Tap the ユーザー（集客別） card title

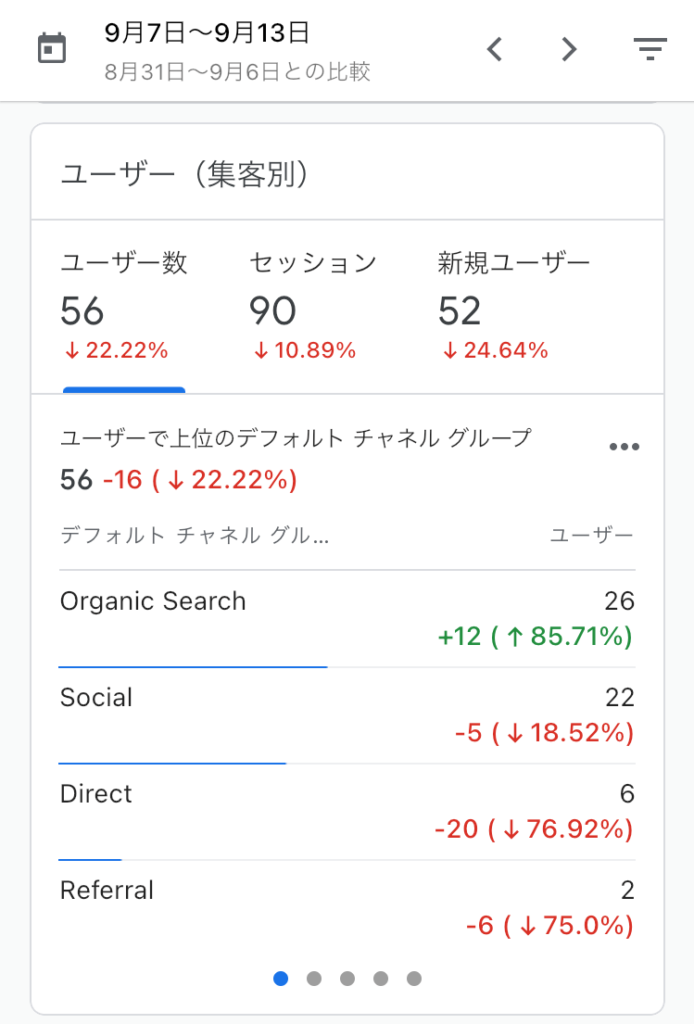(x=184, y=174)
